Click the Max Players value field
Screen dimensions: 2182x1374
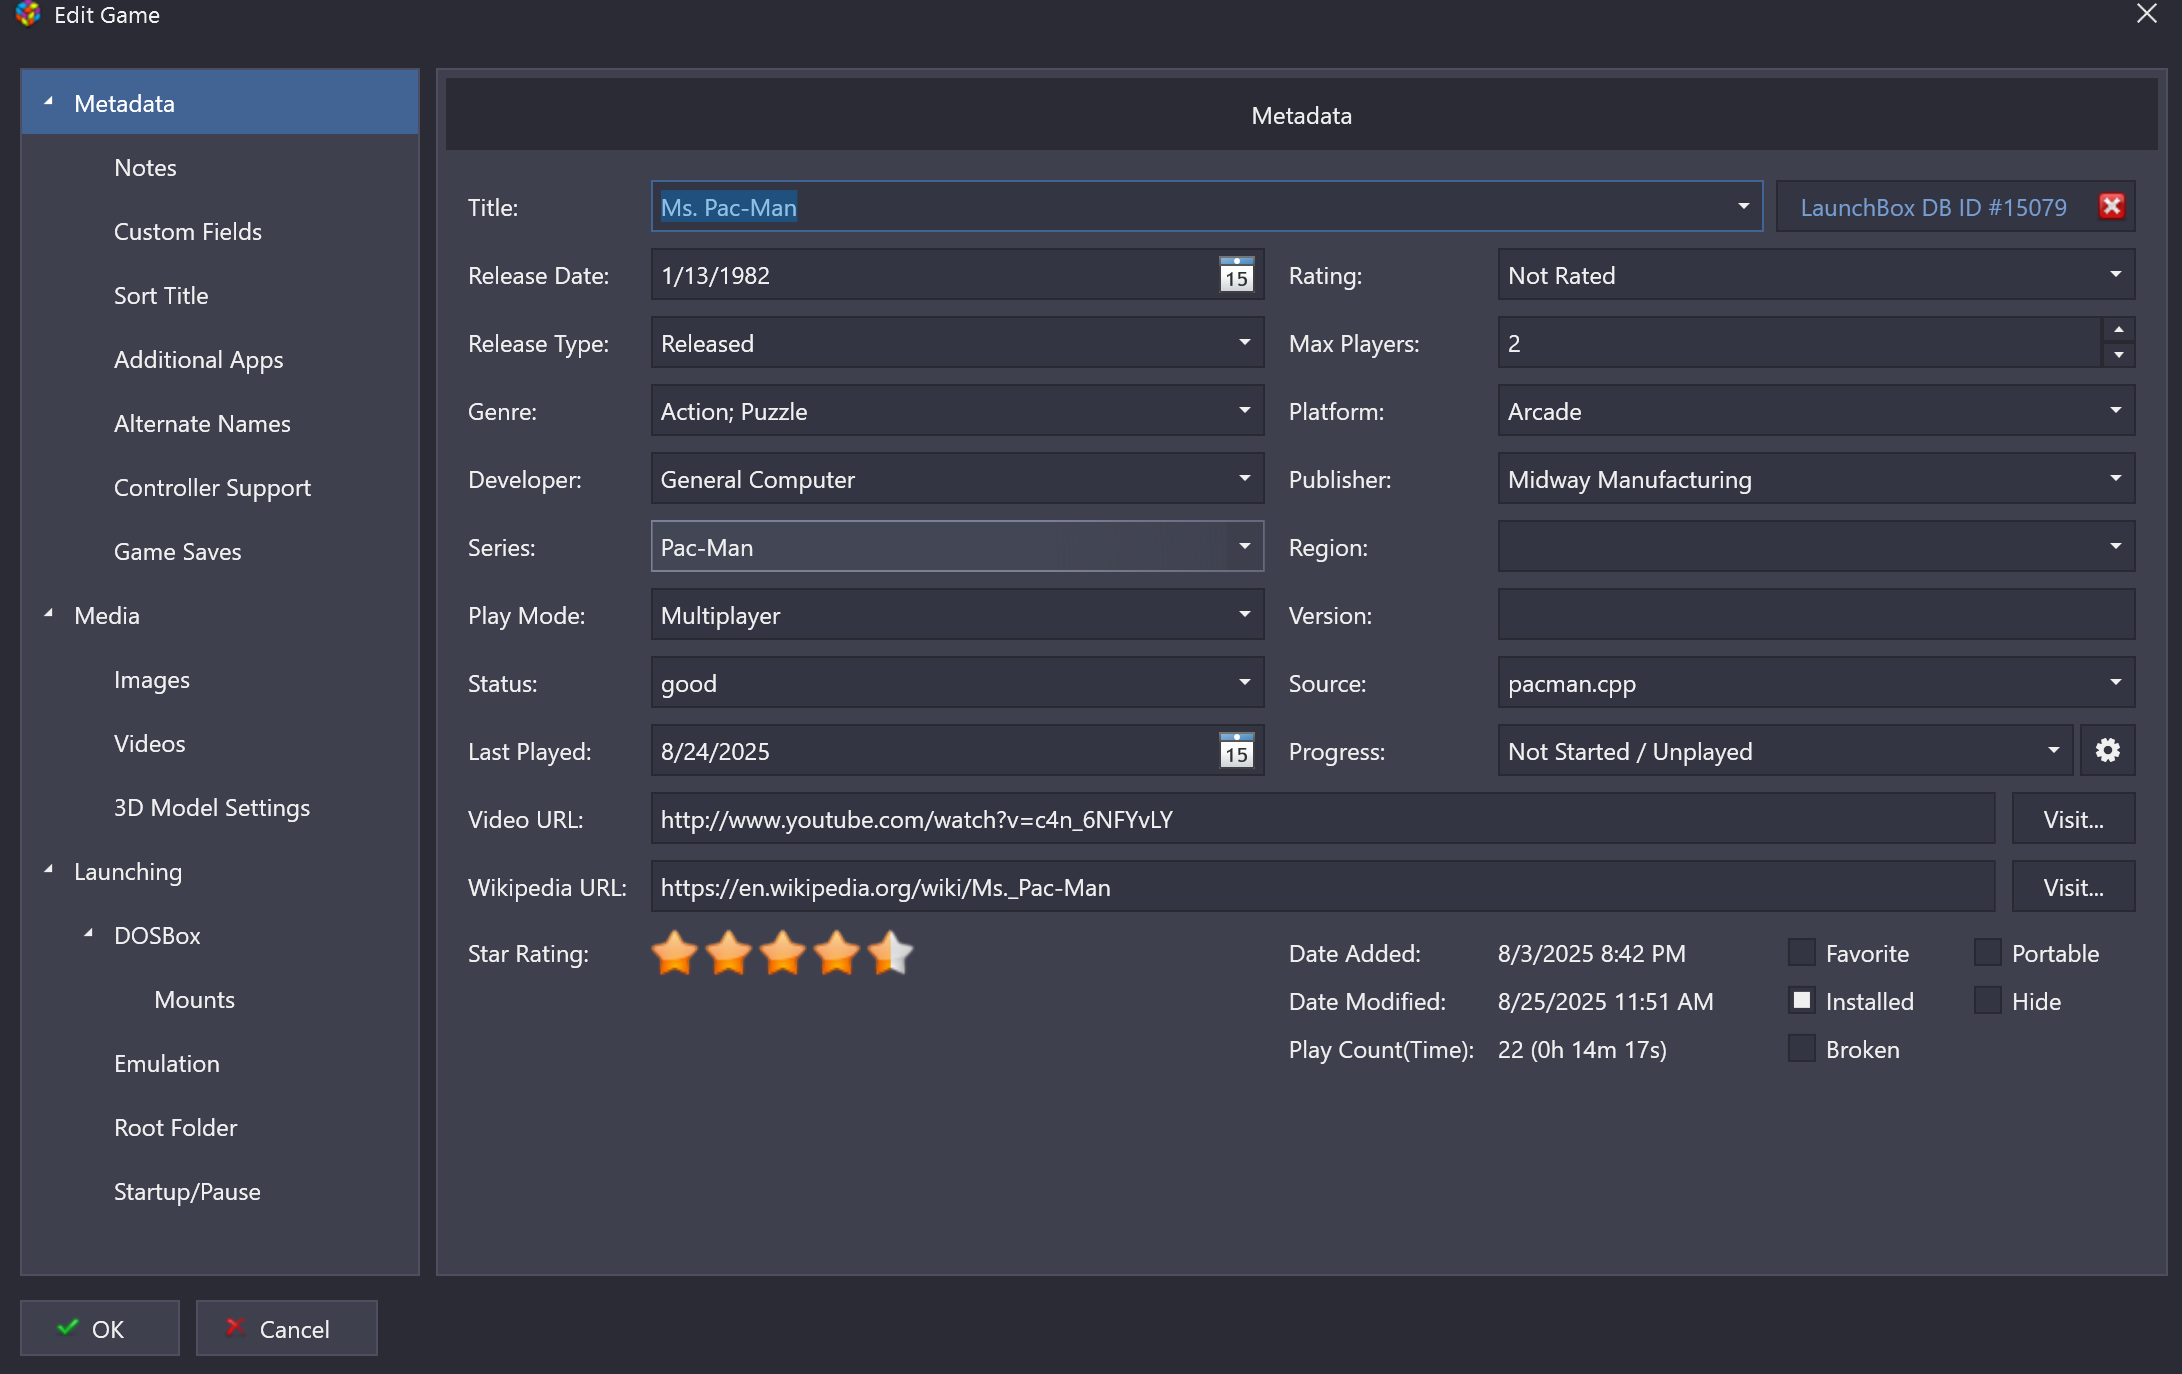click(1800, 343)
